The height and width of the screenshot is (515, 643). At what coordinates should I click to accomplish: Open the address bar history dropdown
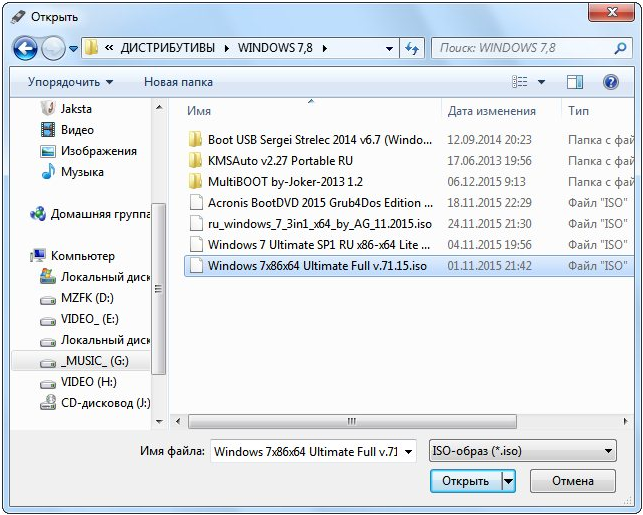pos(389,49)
